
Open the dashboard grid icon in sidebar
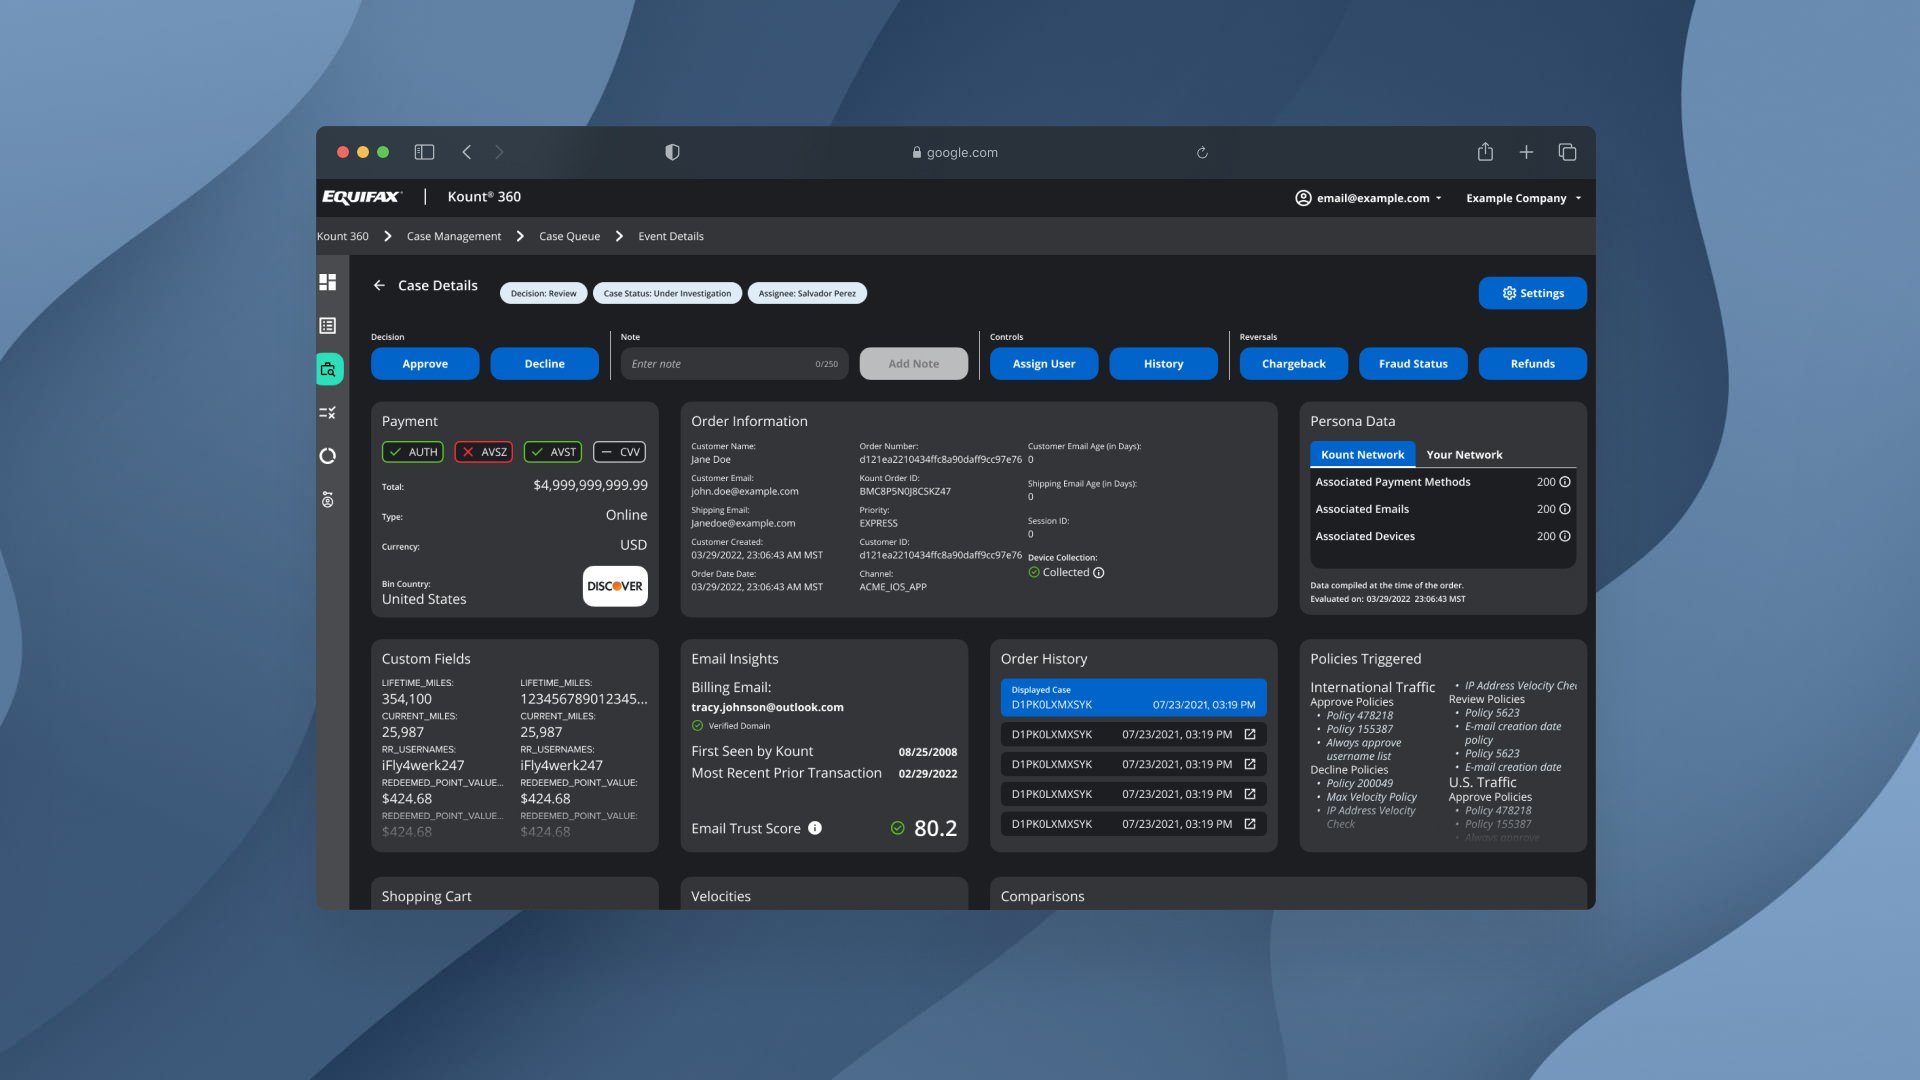(327, 282)
